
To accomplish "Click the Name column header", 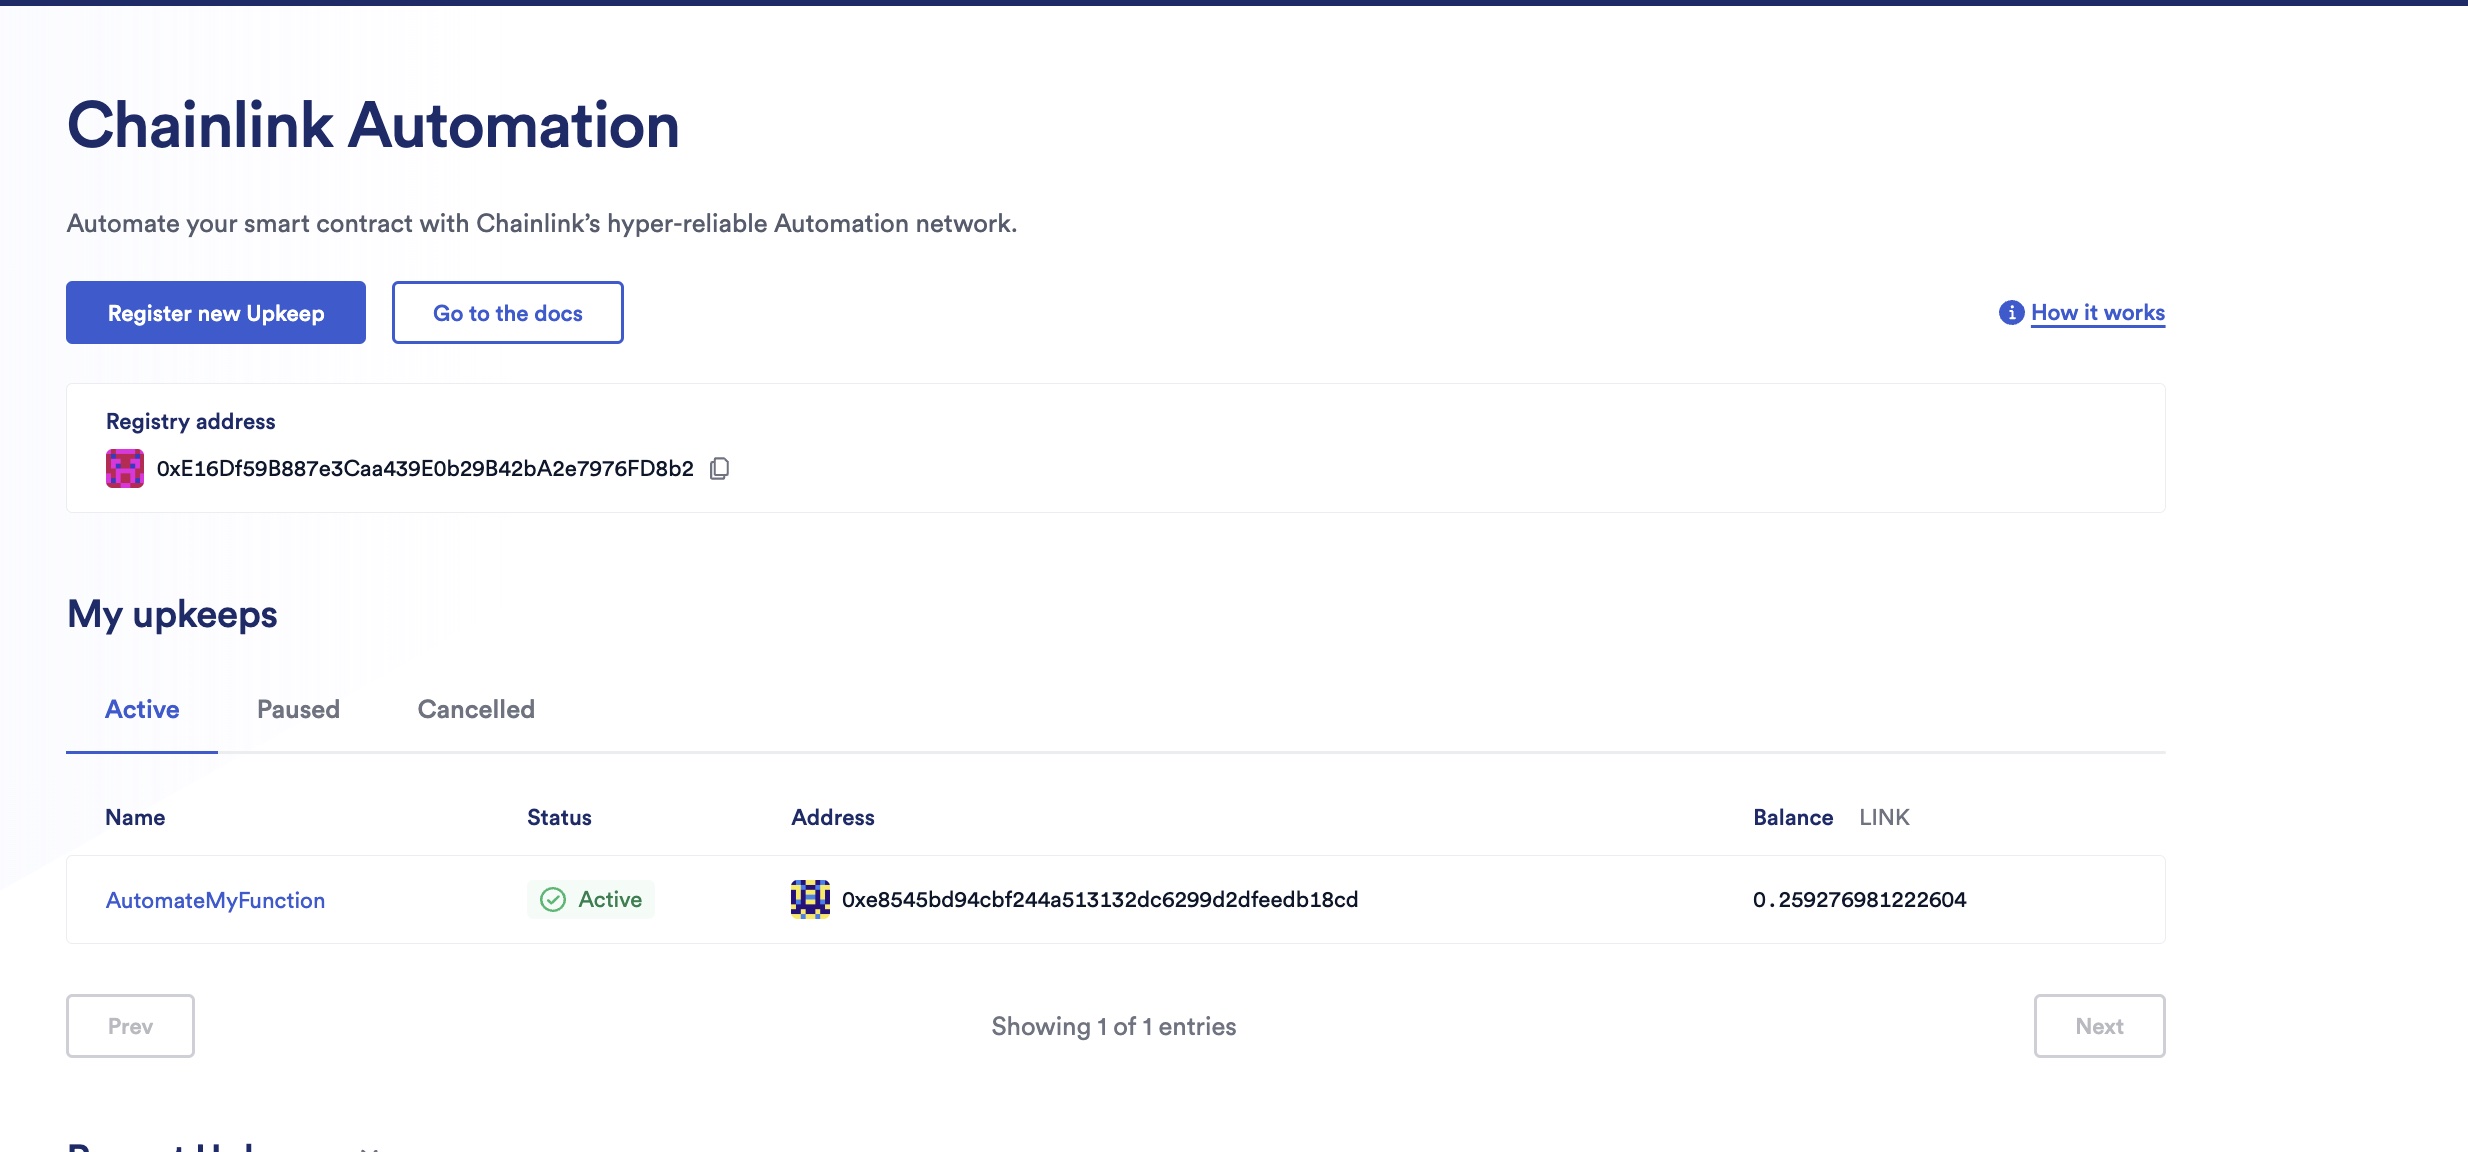I will [135, 817].
